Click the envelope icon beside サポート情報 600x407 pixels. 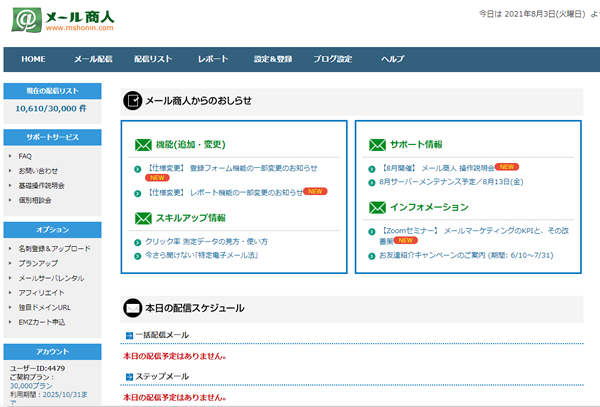click(377, 145)
